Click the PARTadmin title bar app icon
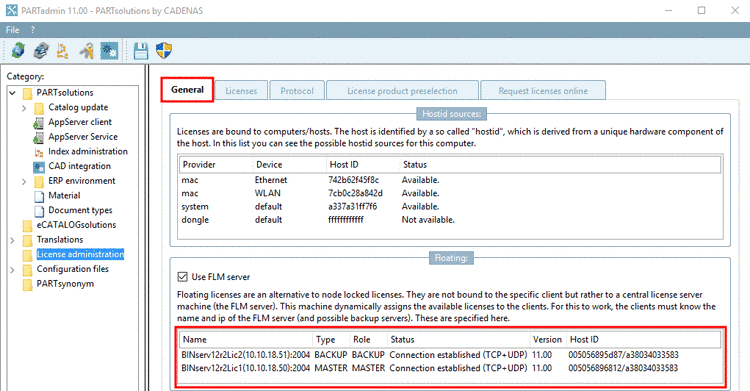 [11, 10]
